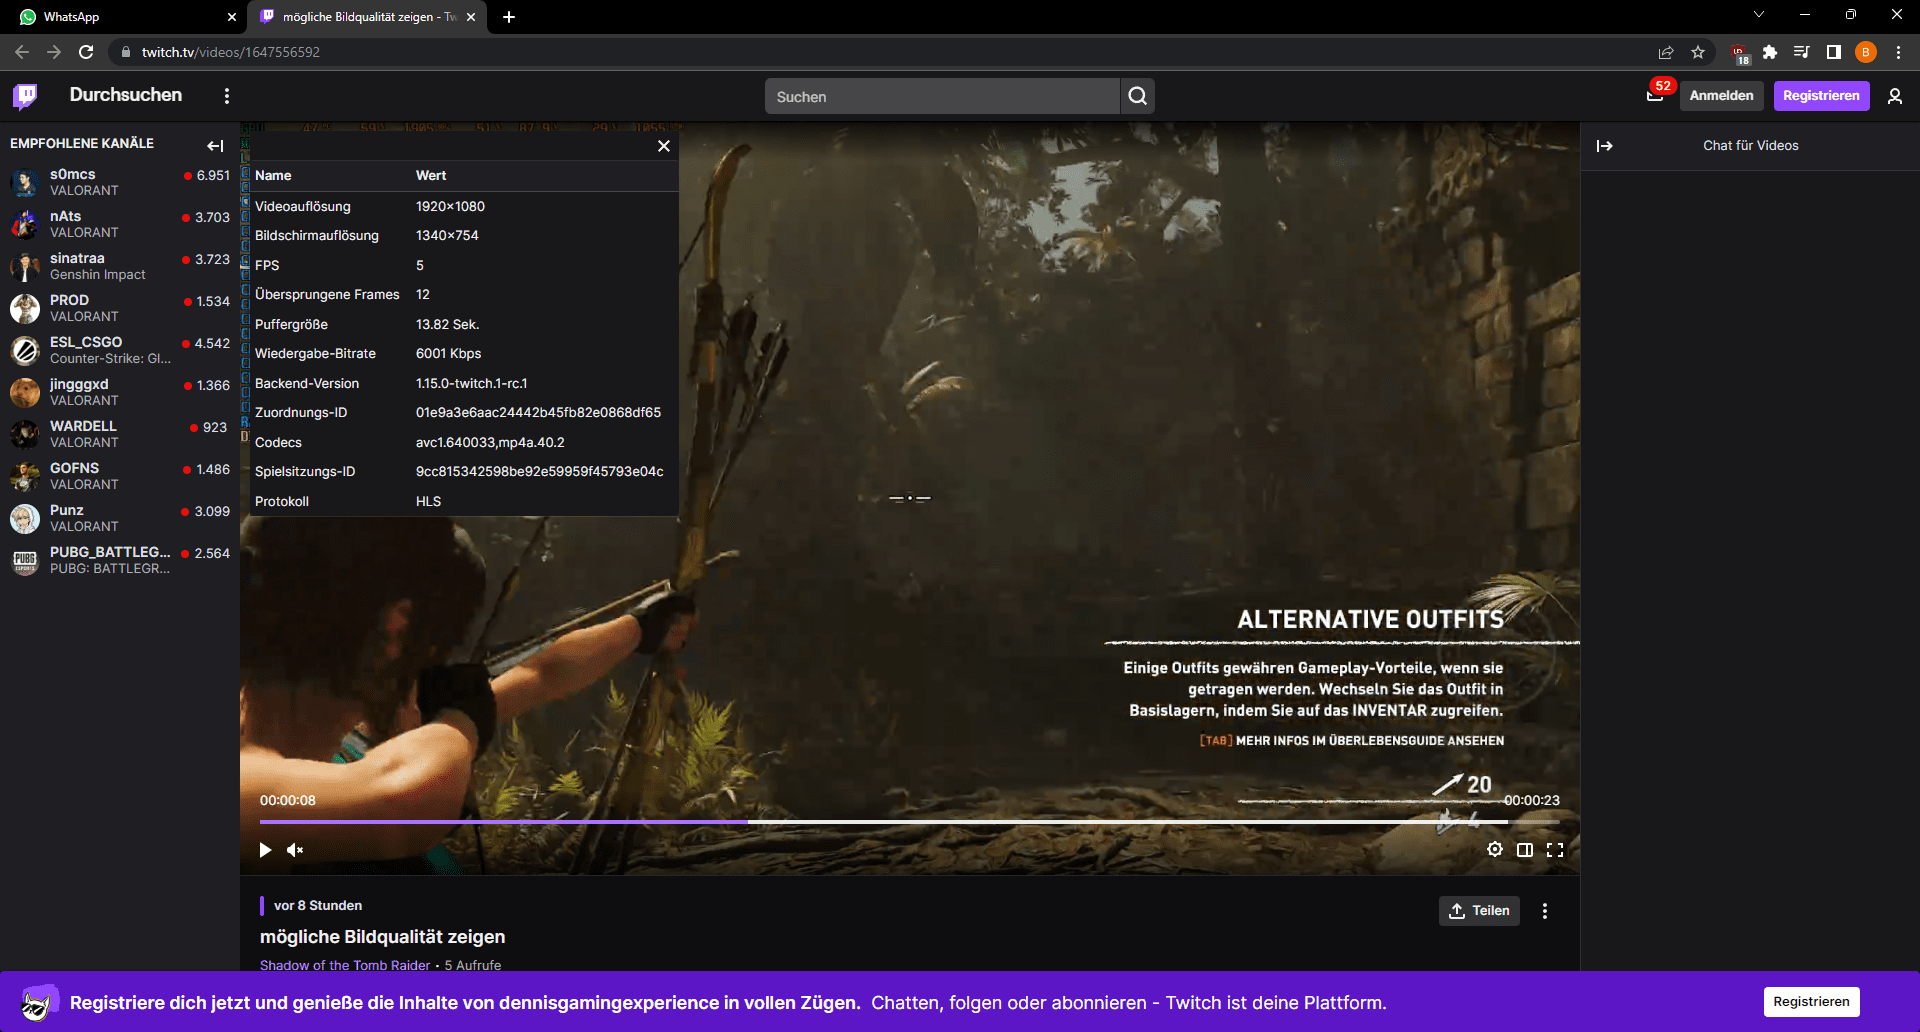Open the media control icon in toolbar
The image size is (1920, 1032).
coord(1802,52)
